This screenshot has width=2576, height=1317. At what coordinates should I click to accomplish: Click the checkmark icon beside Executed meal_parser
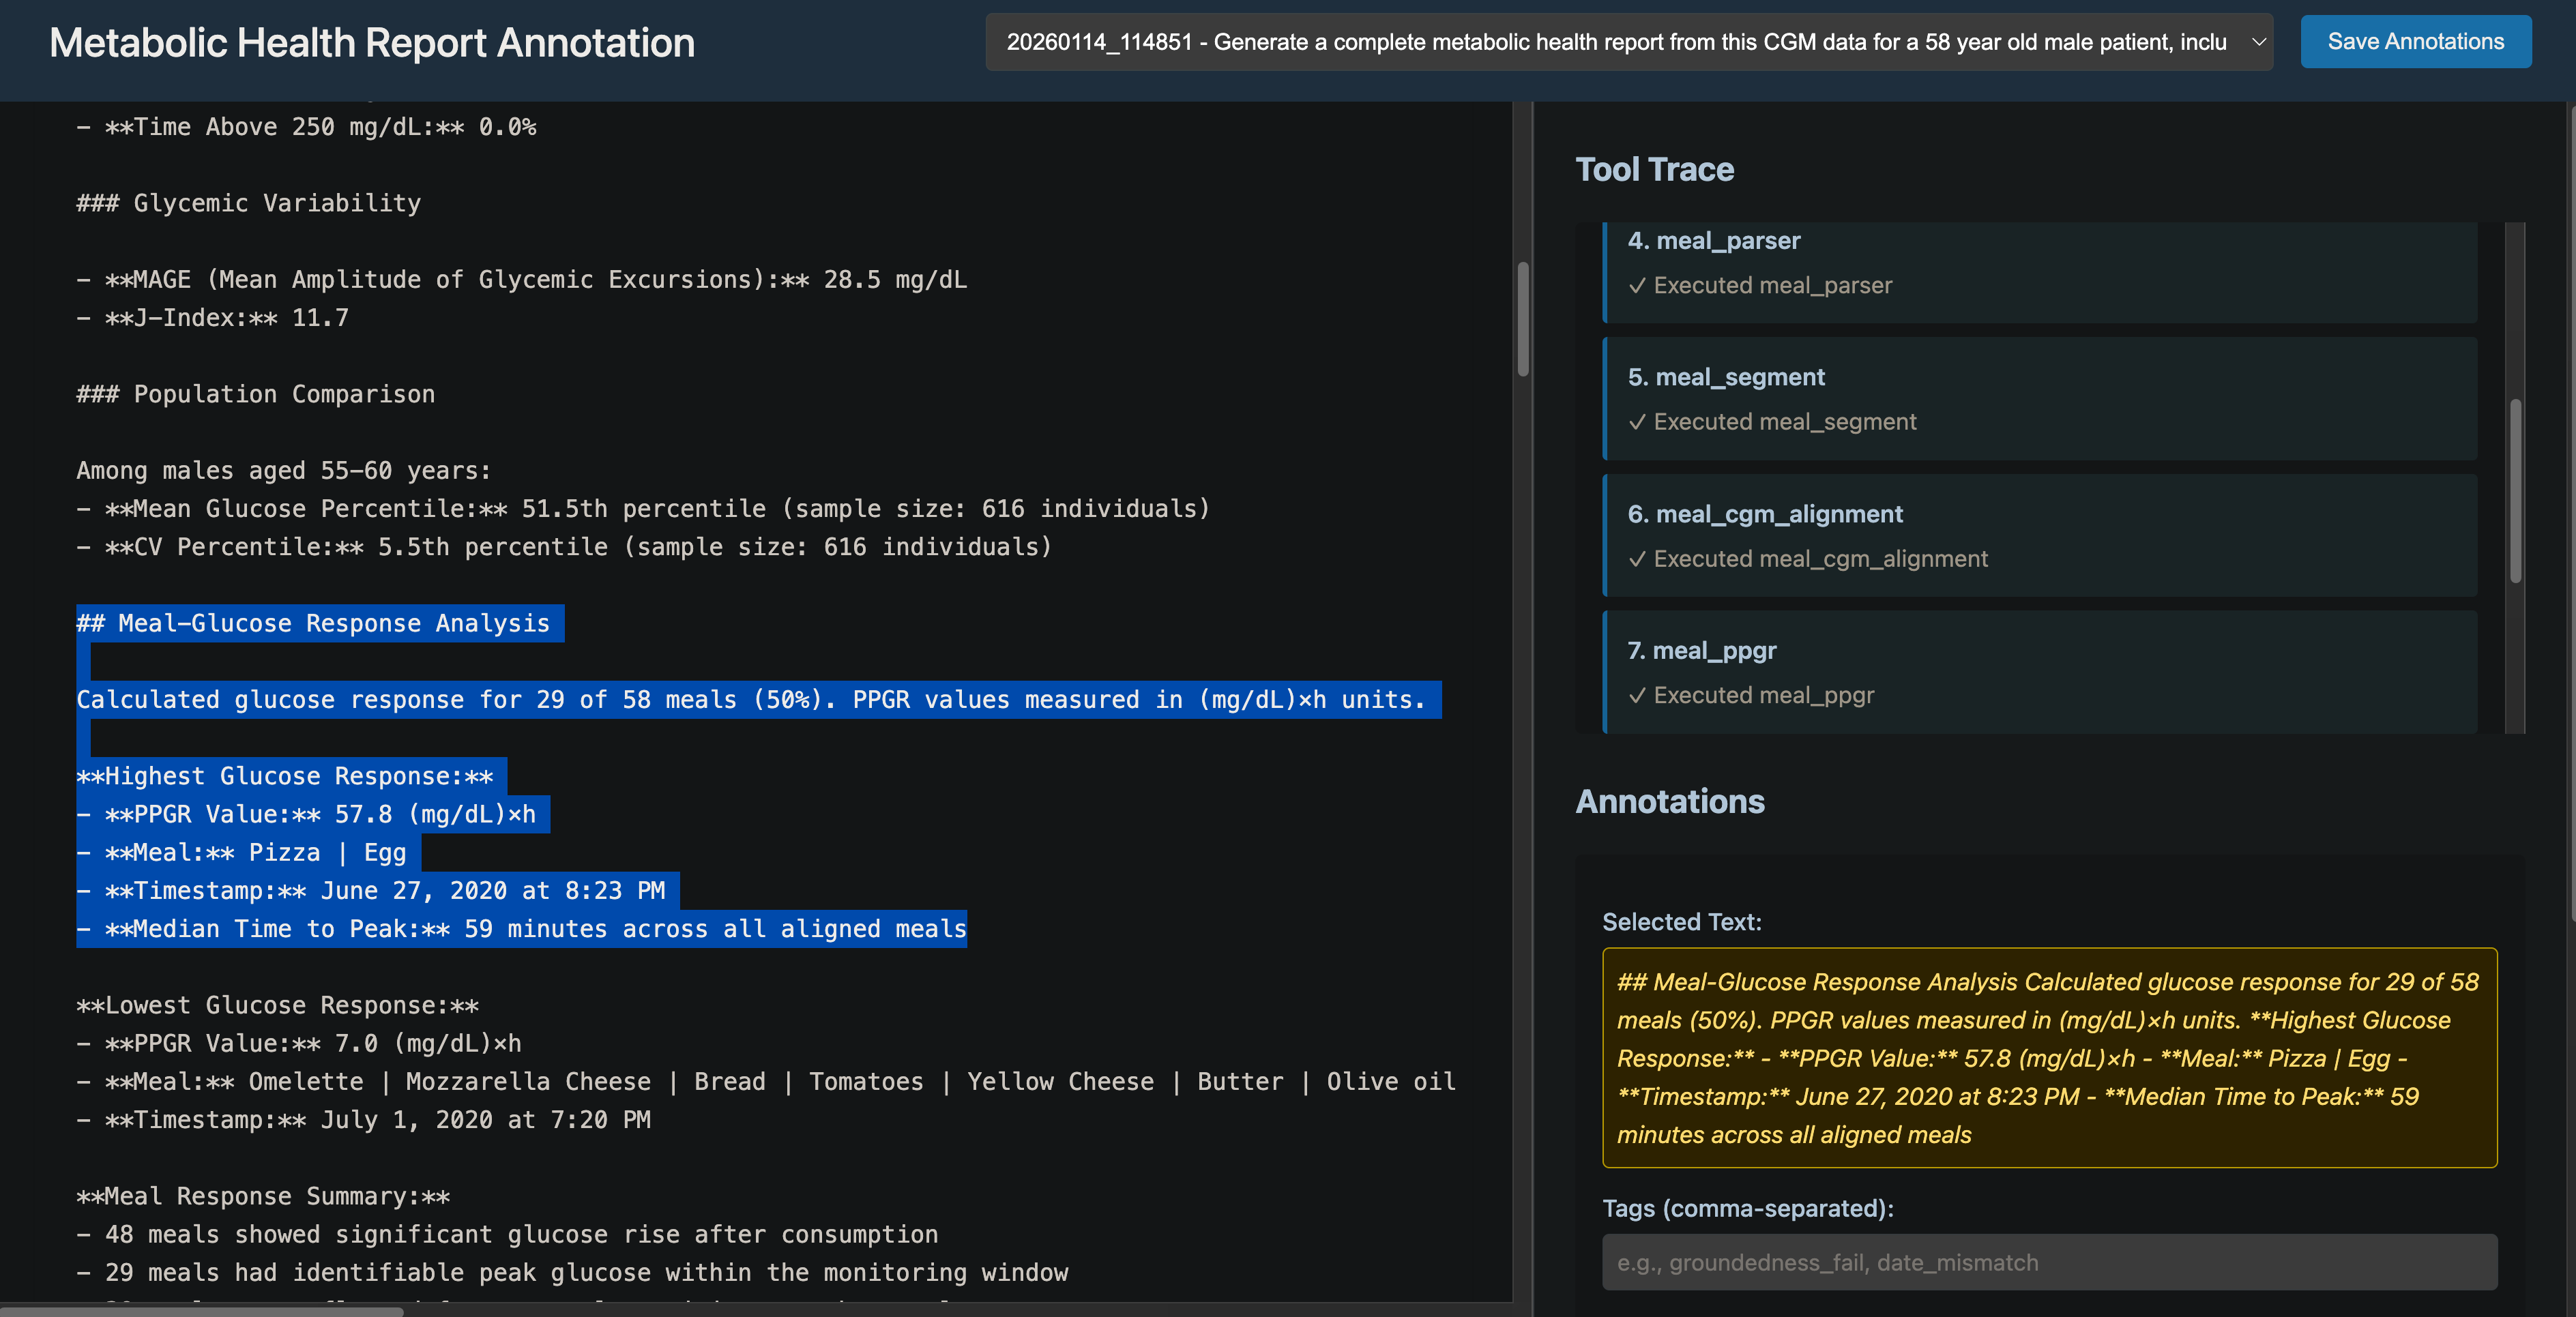[1637, 285]
